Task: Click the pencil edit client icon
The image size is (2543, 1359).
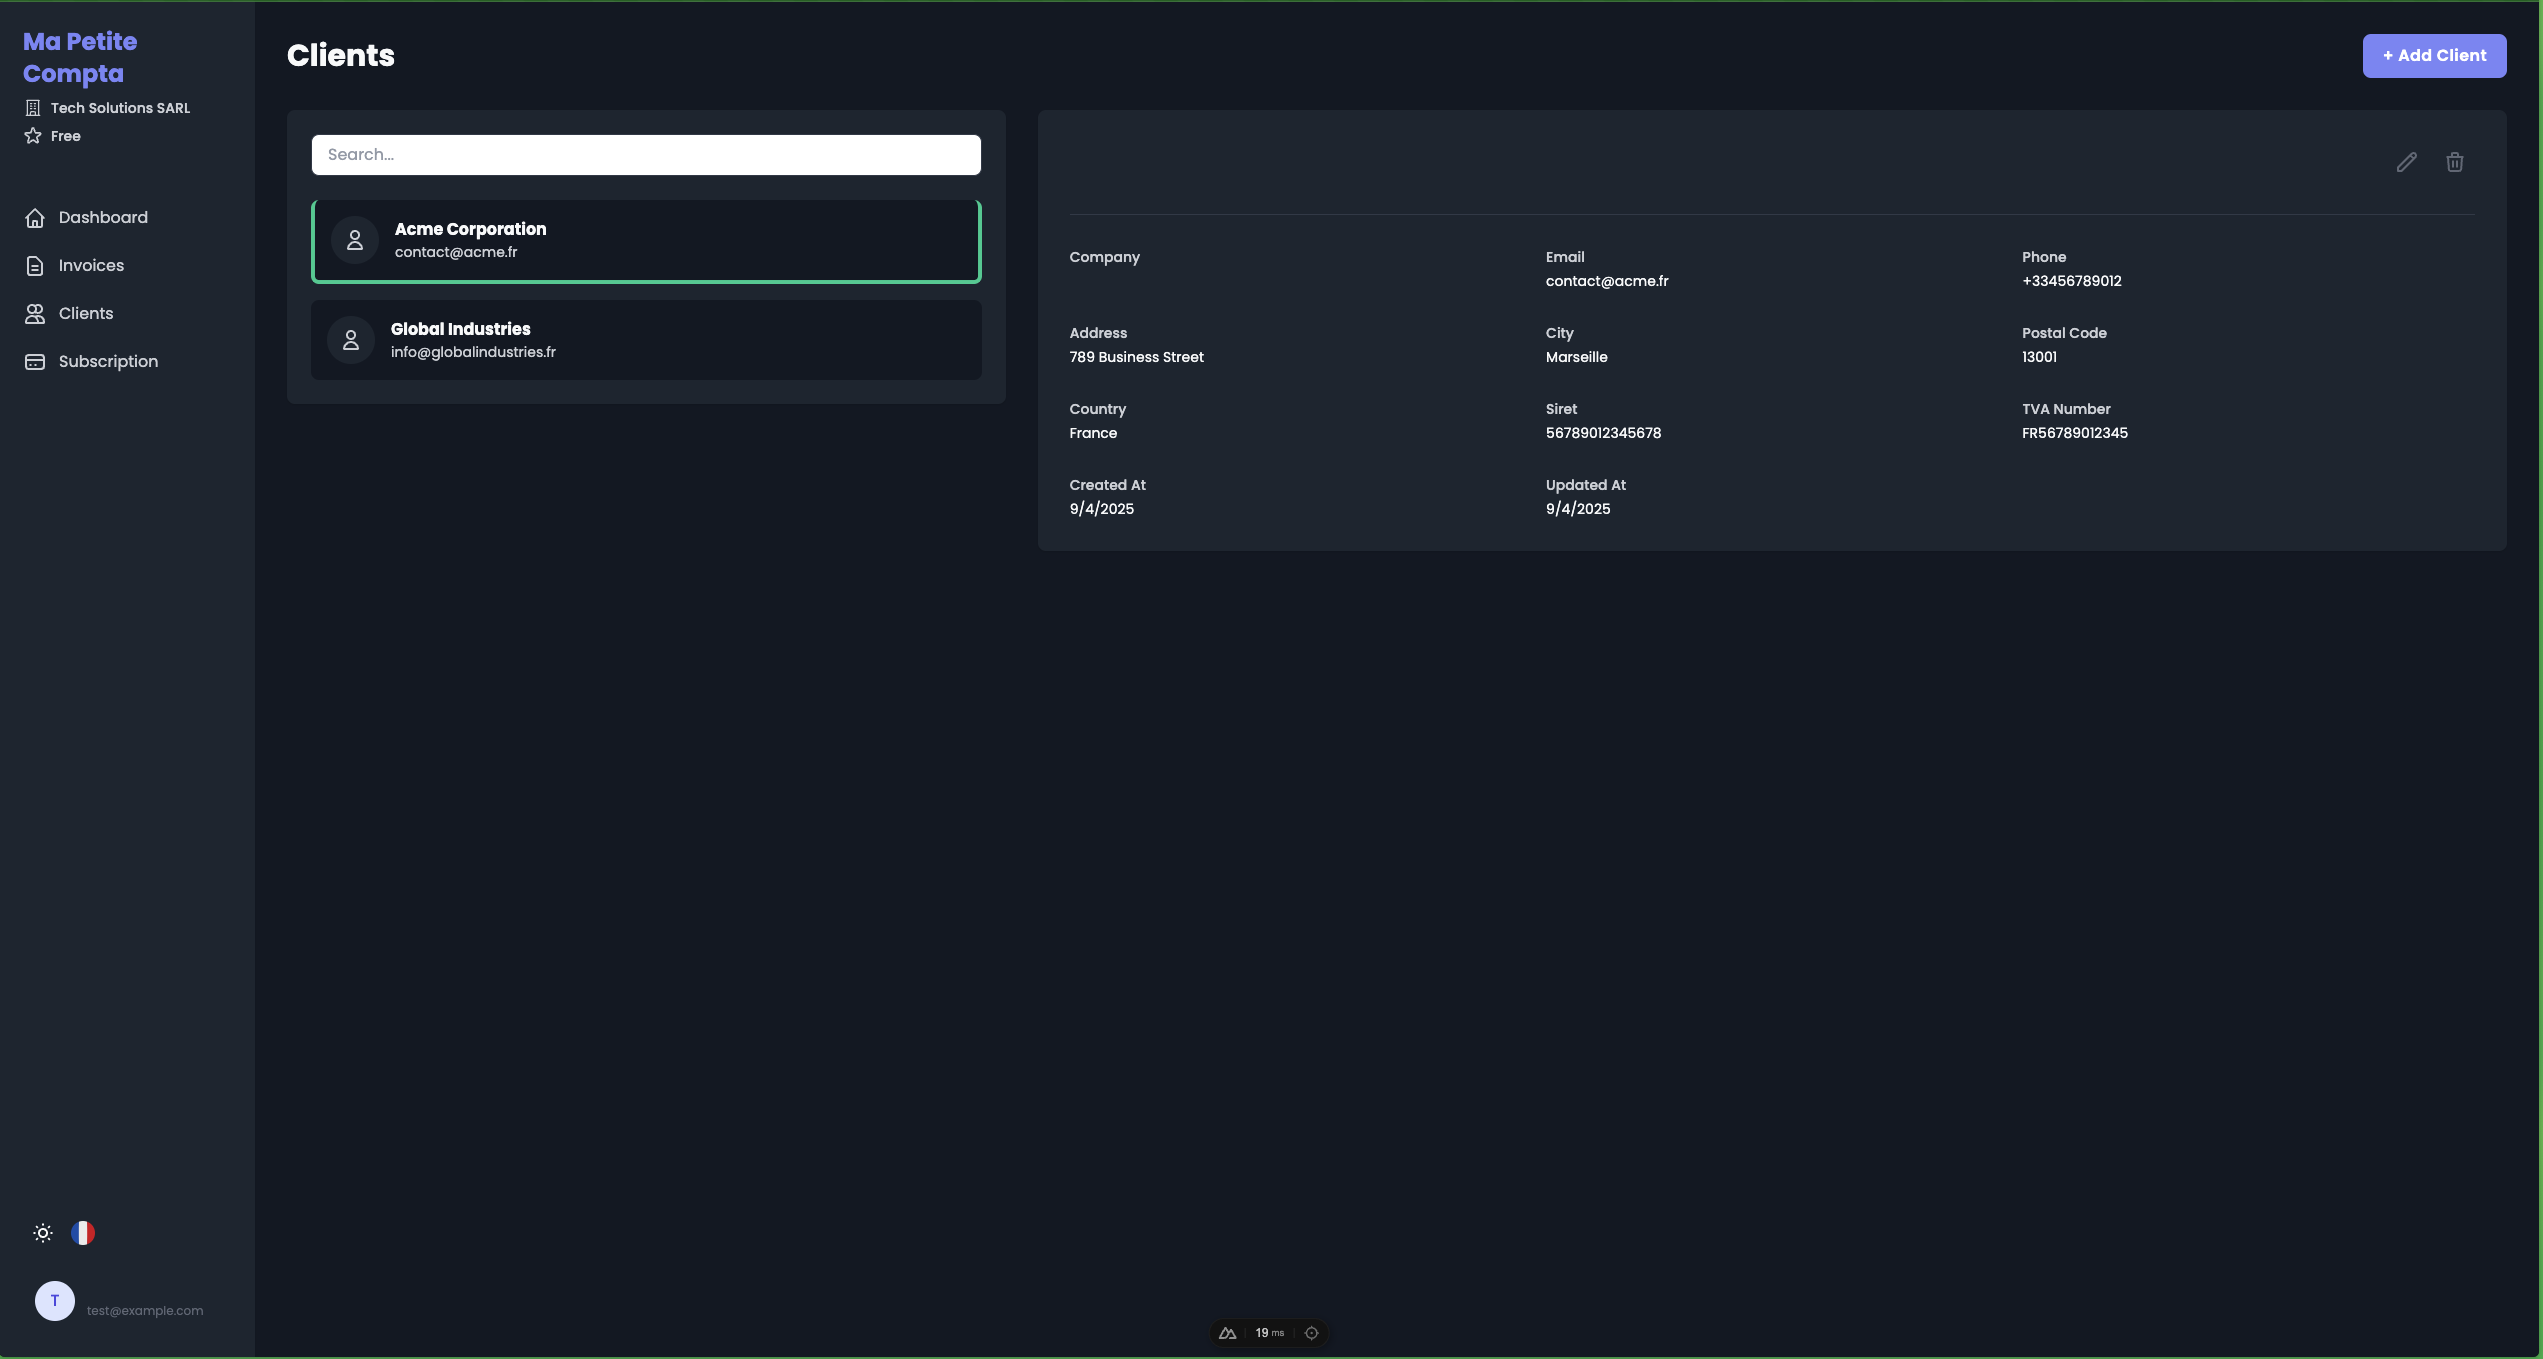Action: (x=2406, y=162)
